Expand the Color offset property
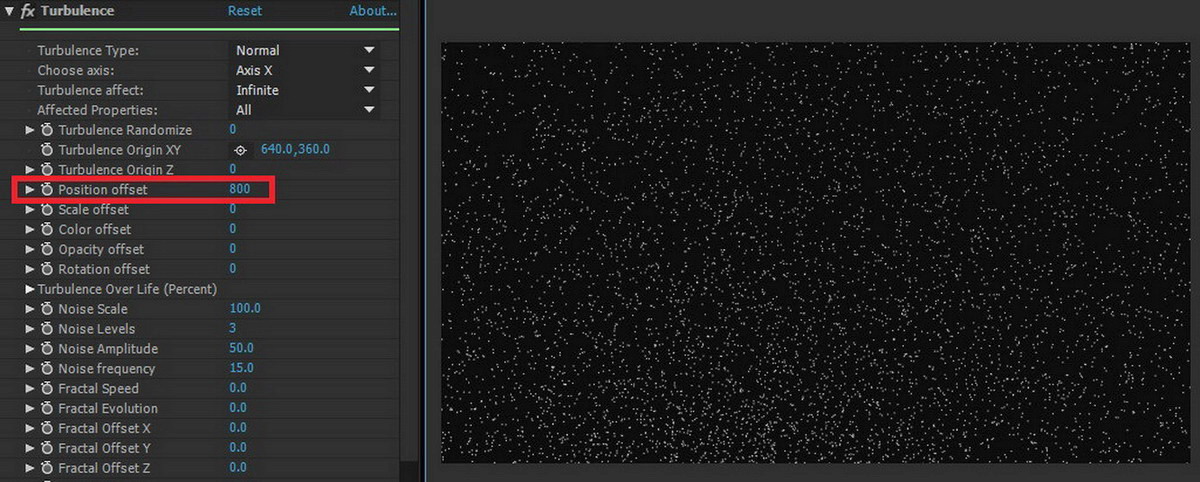The width and height of the screenshot is (1200, 482). pos(30,229)
